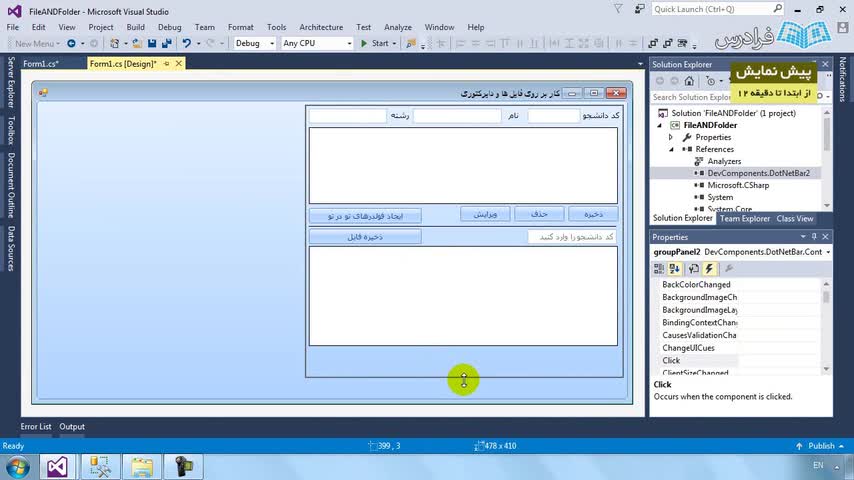
Task: Click the Save toolbar icon
Action: (x=152, y=43)
